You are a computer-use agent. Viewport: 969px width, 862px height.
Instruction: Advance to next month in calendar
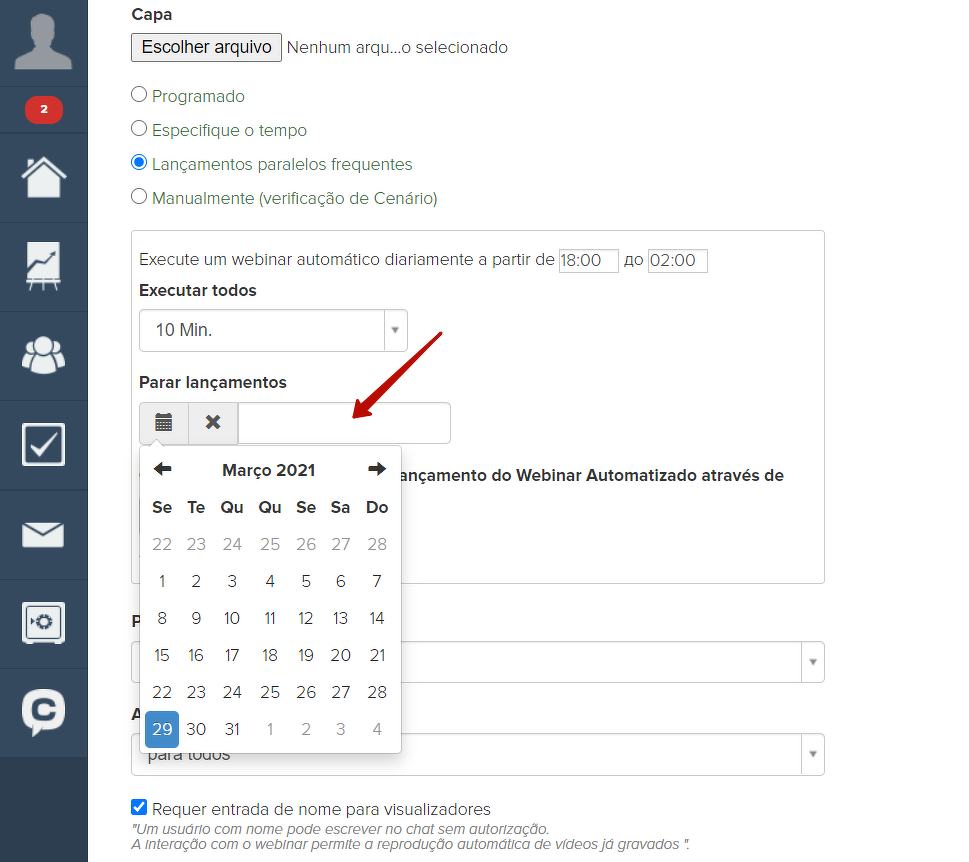(376, 470)
